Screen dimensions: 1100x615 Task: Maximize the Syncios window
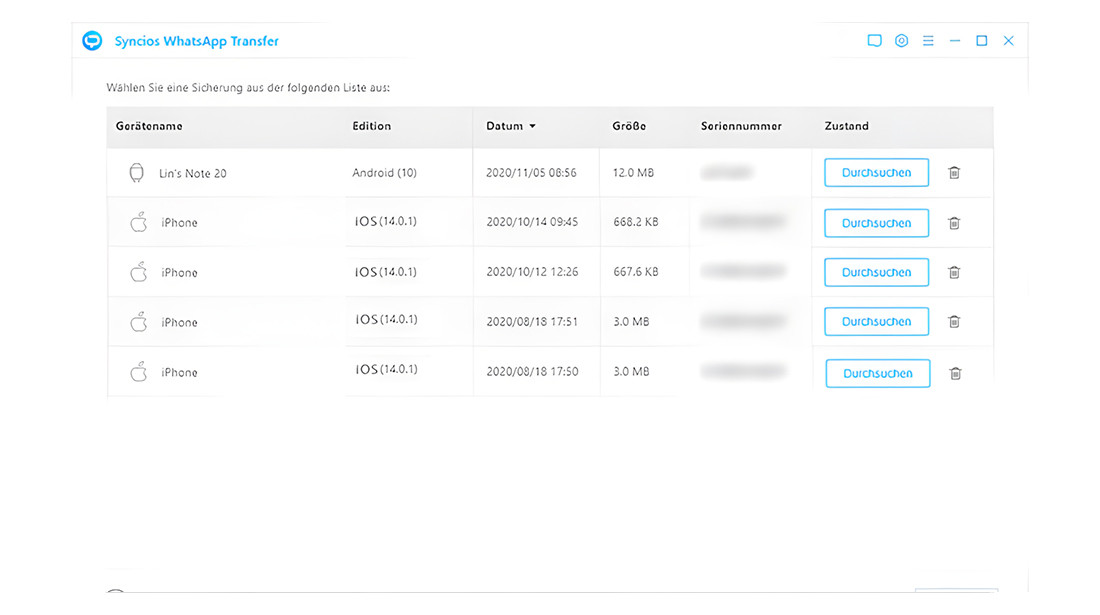click(981, 41)
